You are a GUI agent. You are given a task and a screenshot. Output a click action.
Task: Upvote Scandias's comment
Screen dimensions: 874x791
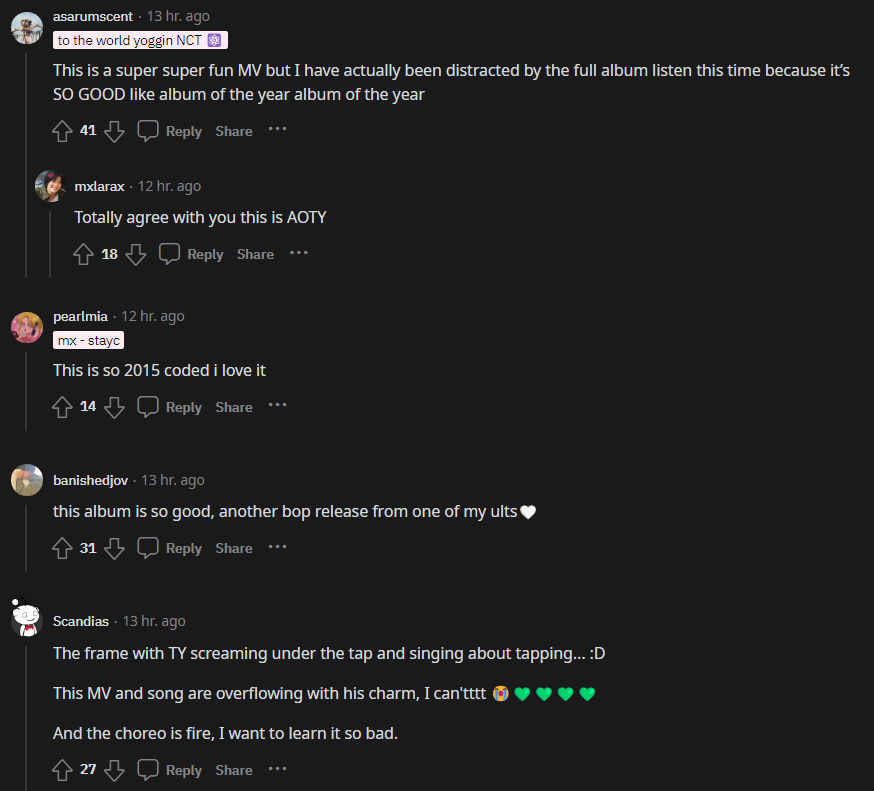63,770
